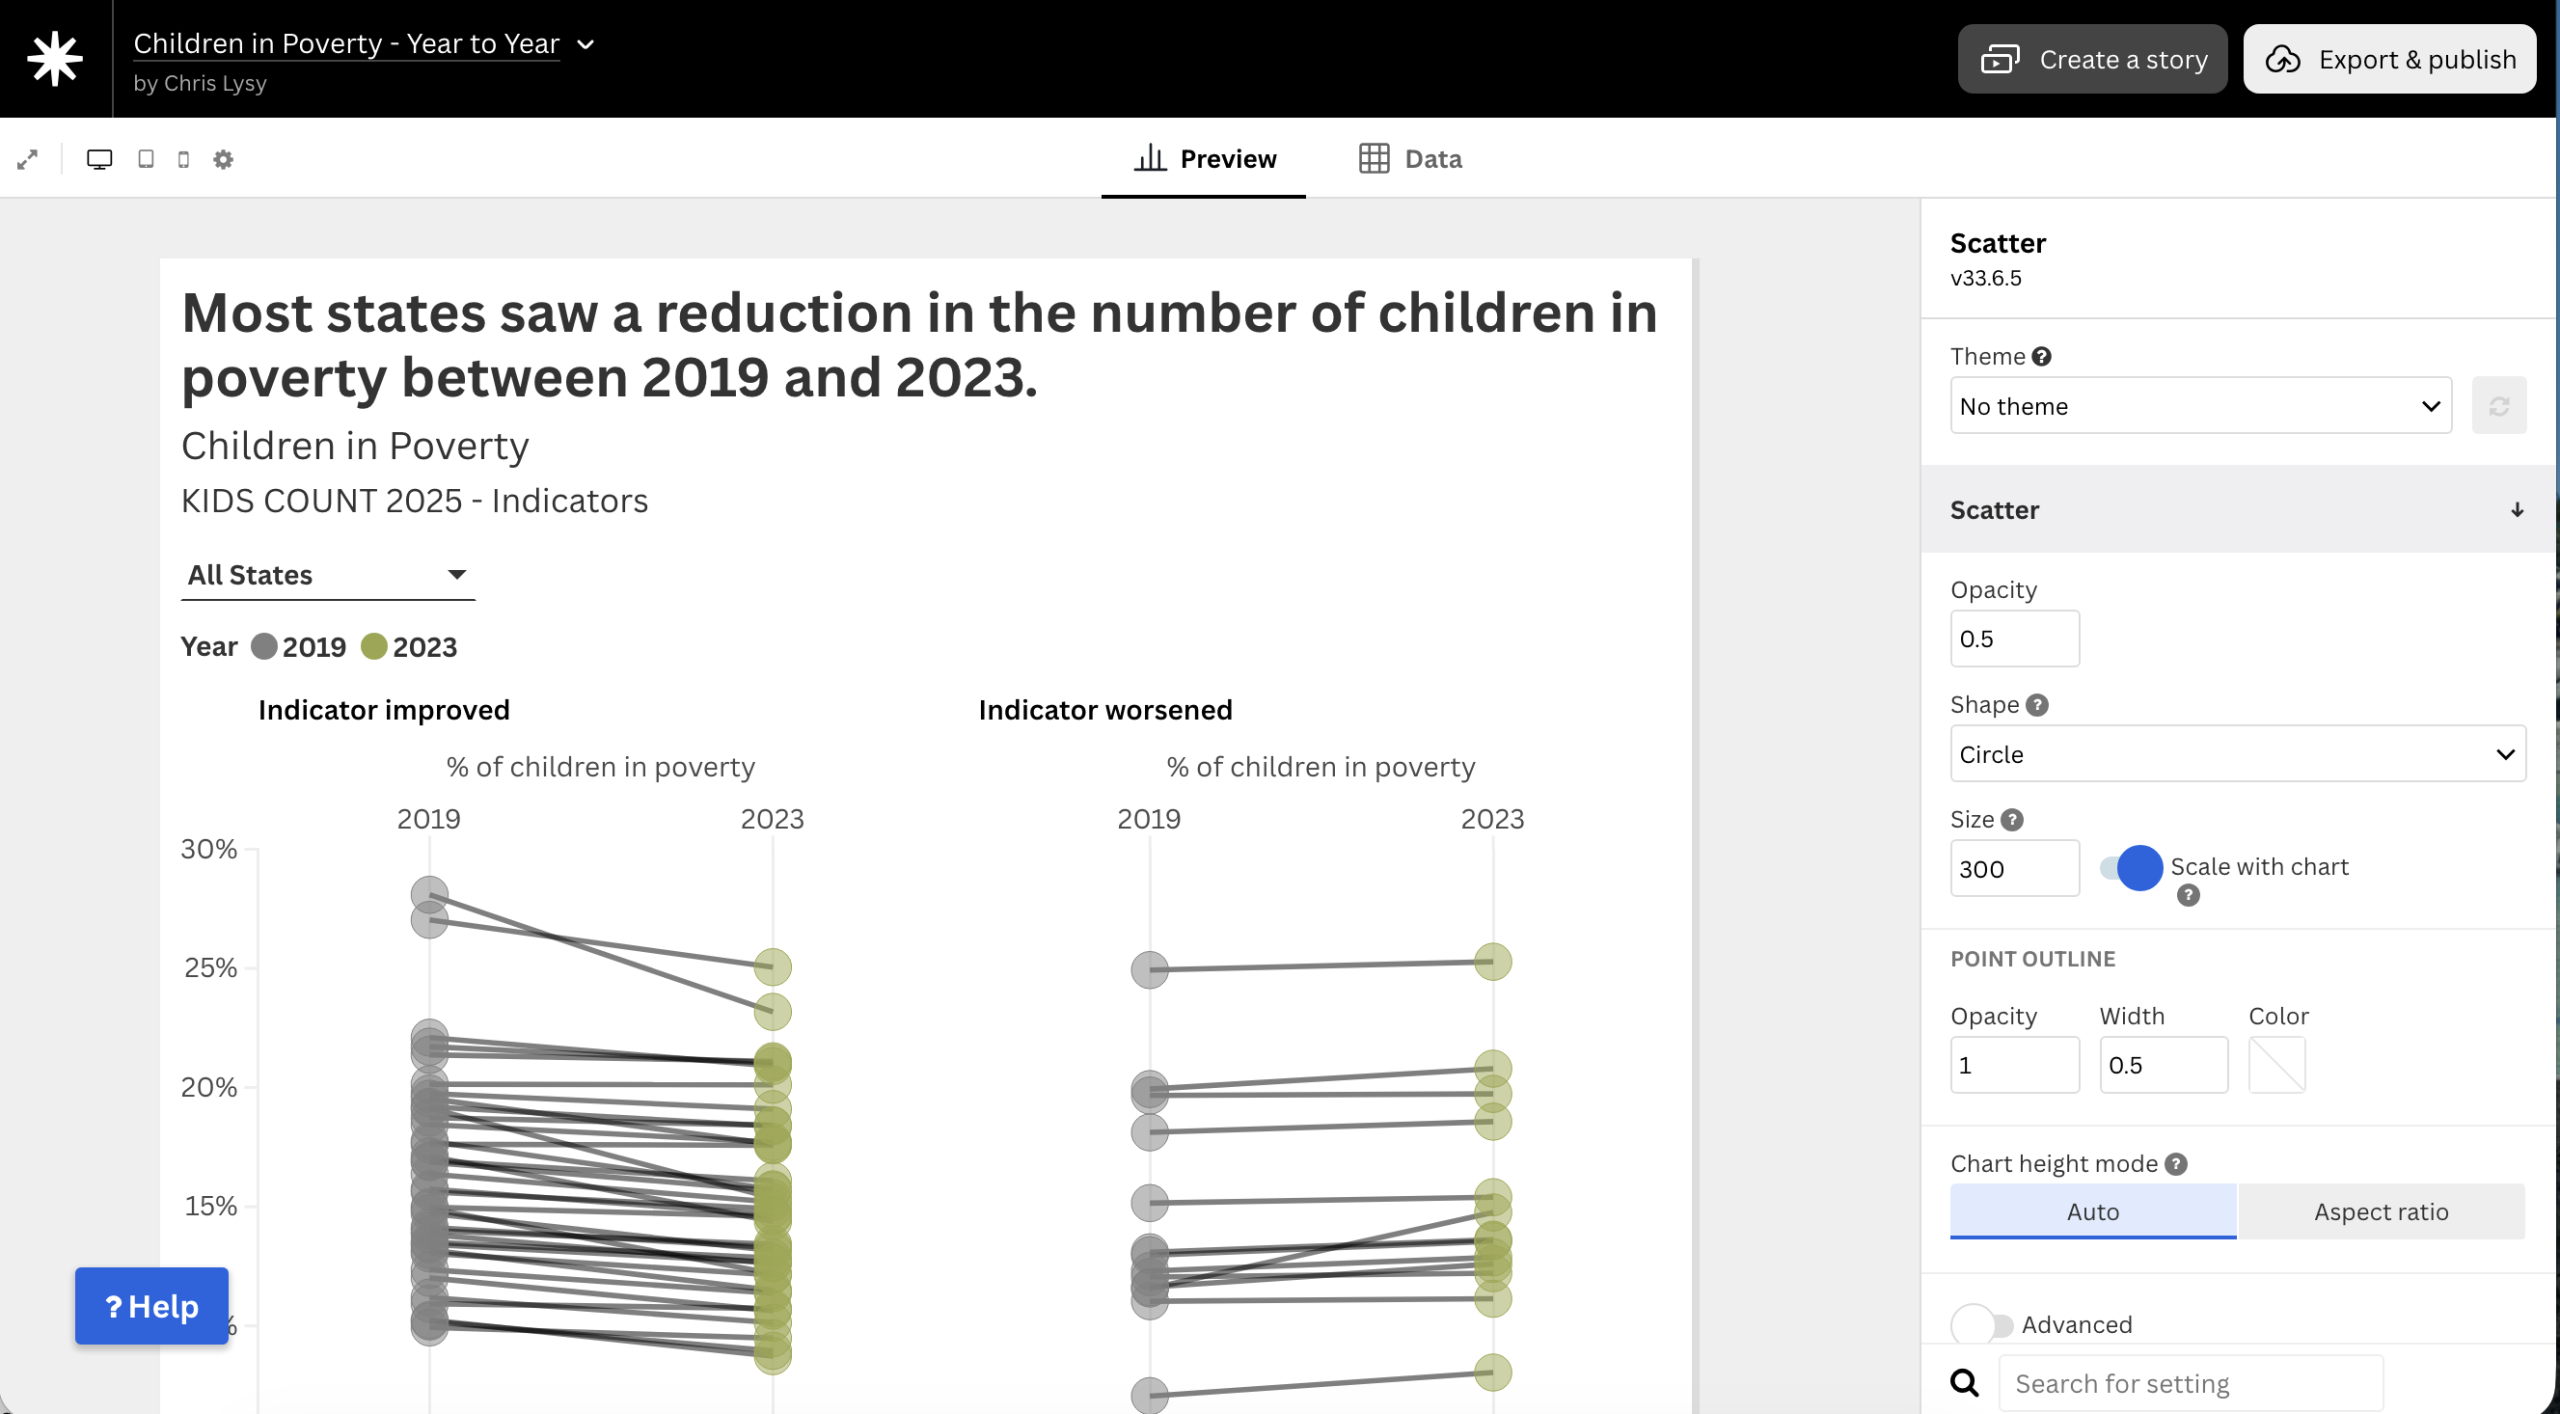Screen dimensions: 2560x1414
Task: Select tablet preview mode icon
Action: pos(146,159)
